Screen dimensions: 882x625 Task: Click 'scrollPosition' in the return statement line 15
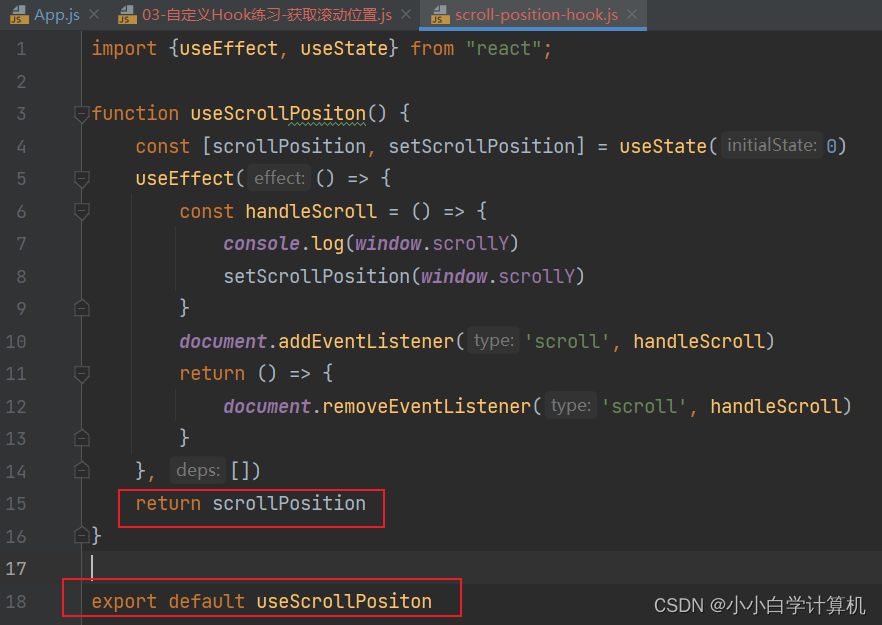click(289, 503)
